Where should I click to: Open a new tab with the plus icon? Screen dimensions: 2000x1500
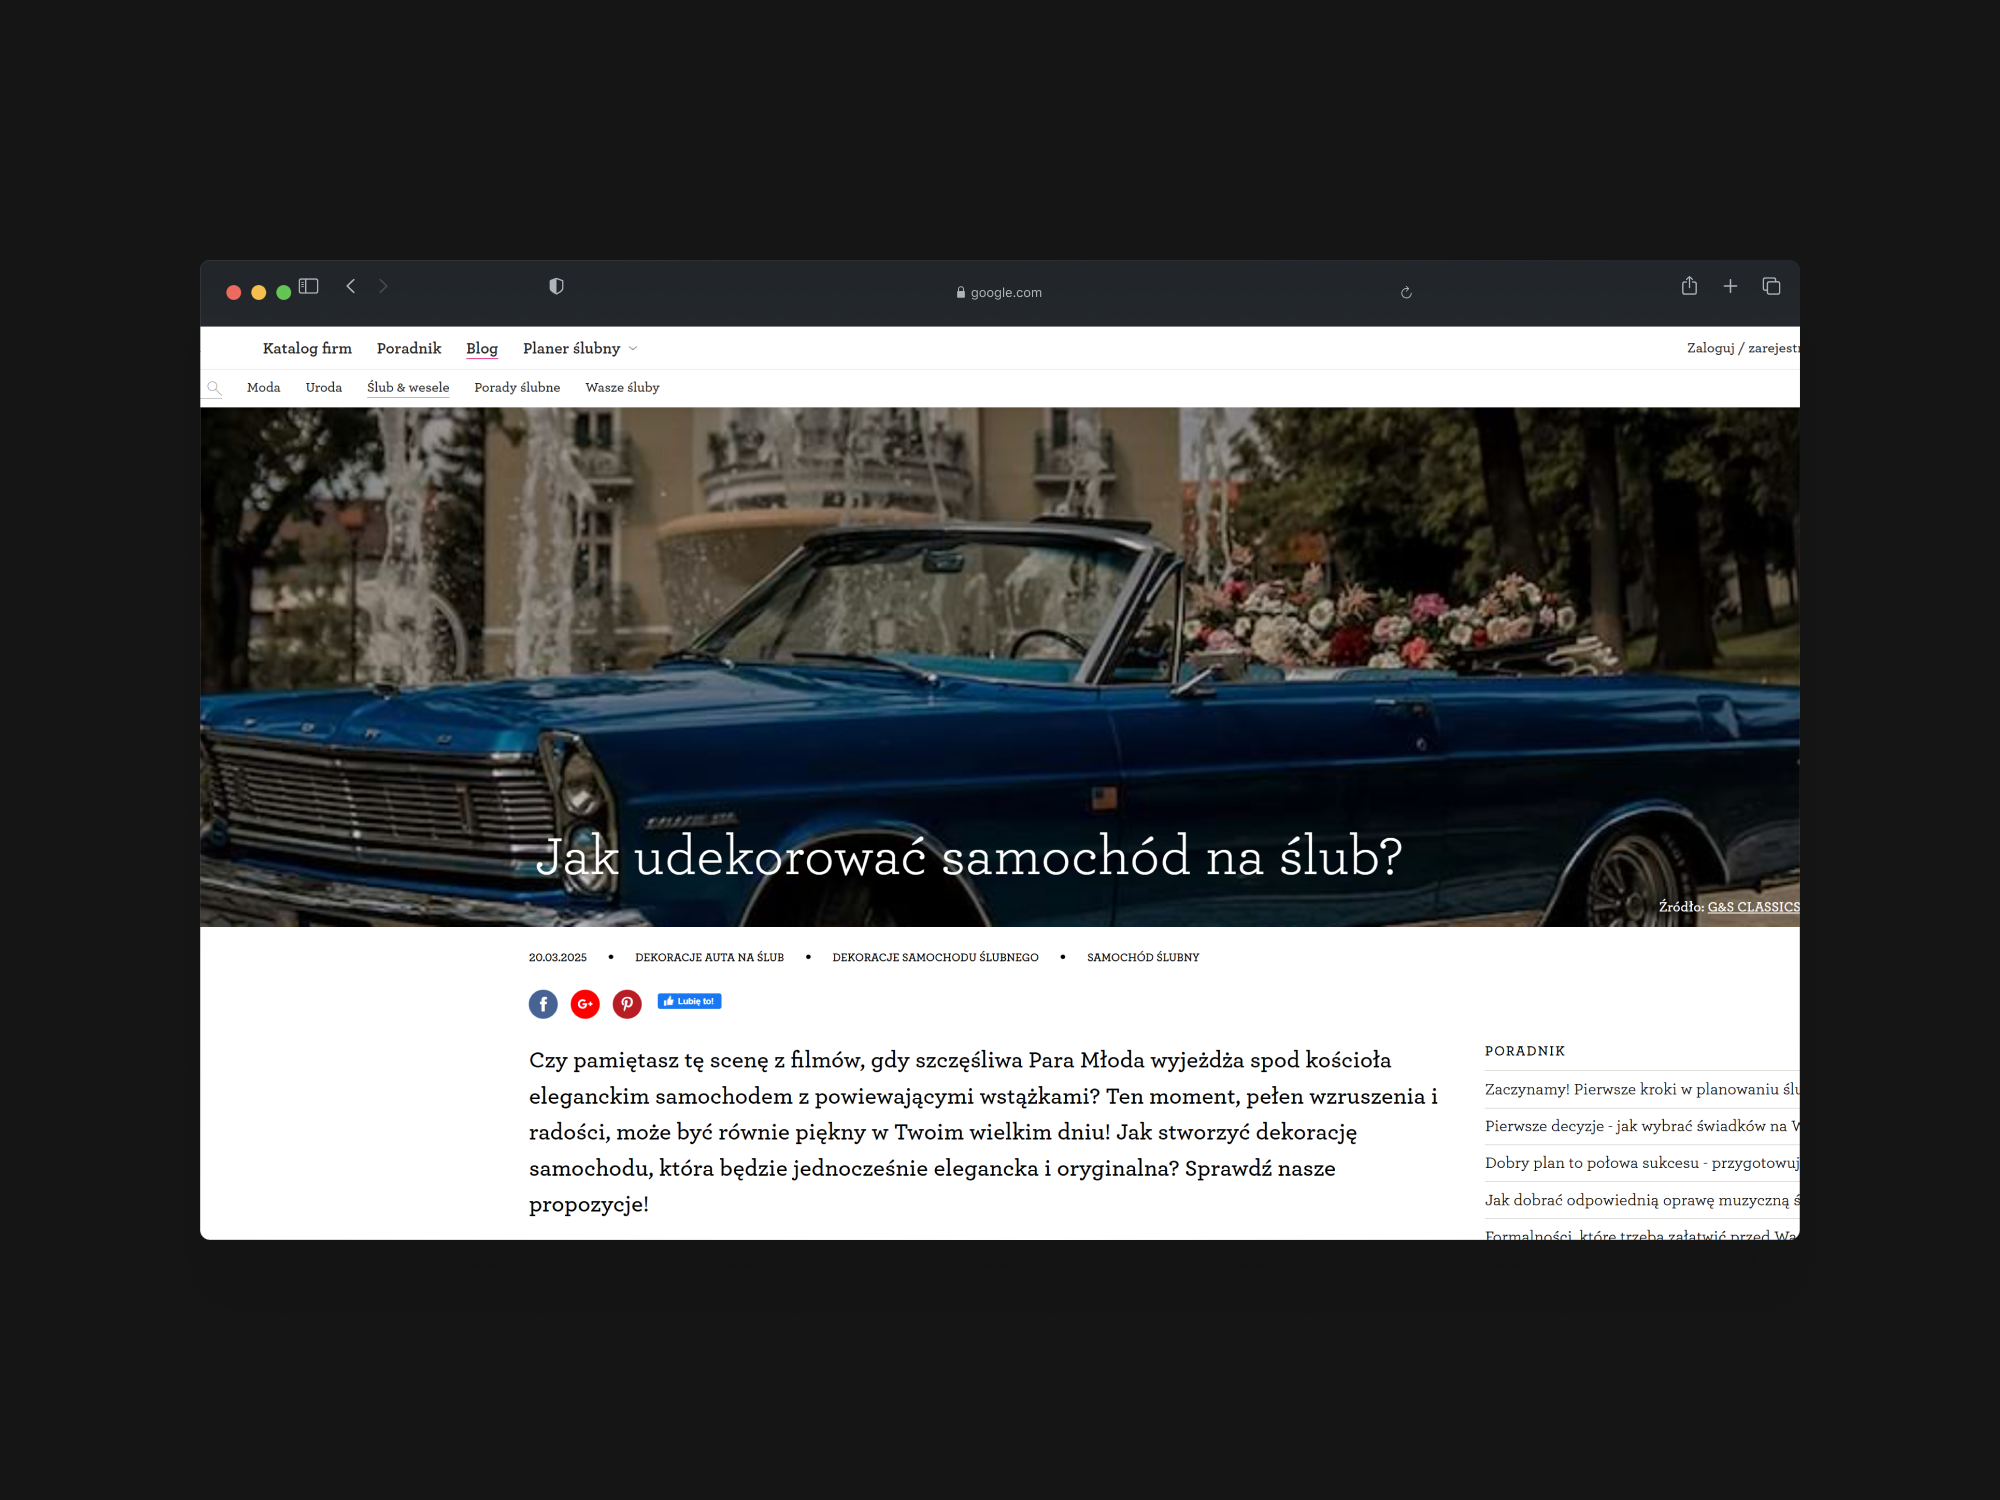click(1730, 287)
